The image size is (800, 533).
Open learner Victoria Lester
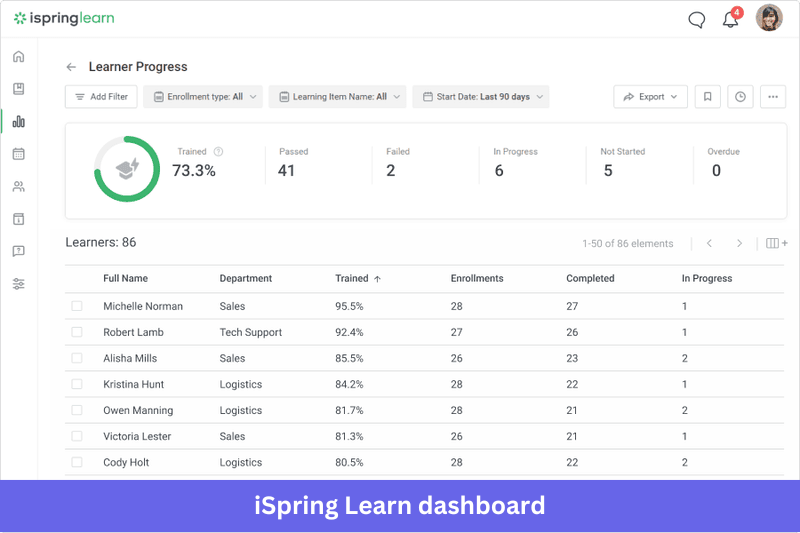[x=137, y=436]
